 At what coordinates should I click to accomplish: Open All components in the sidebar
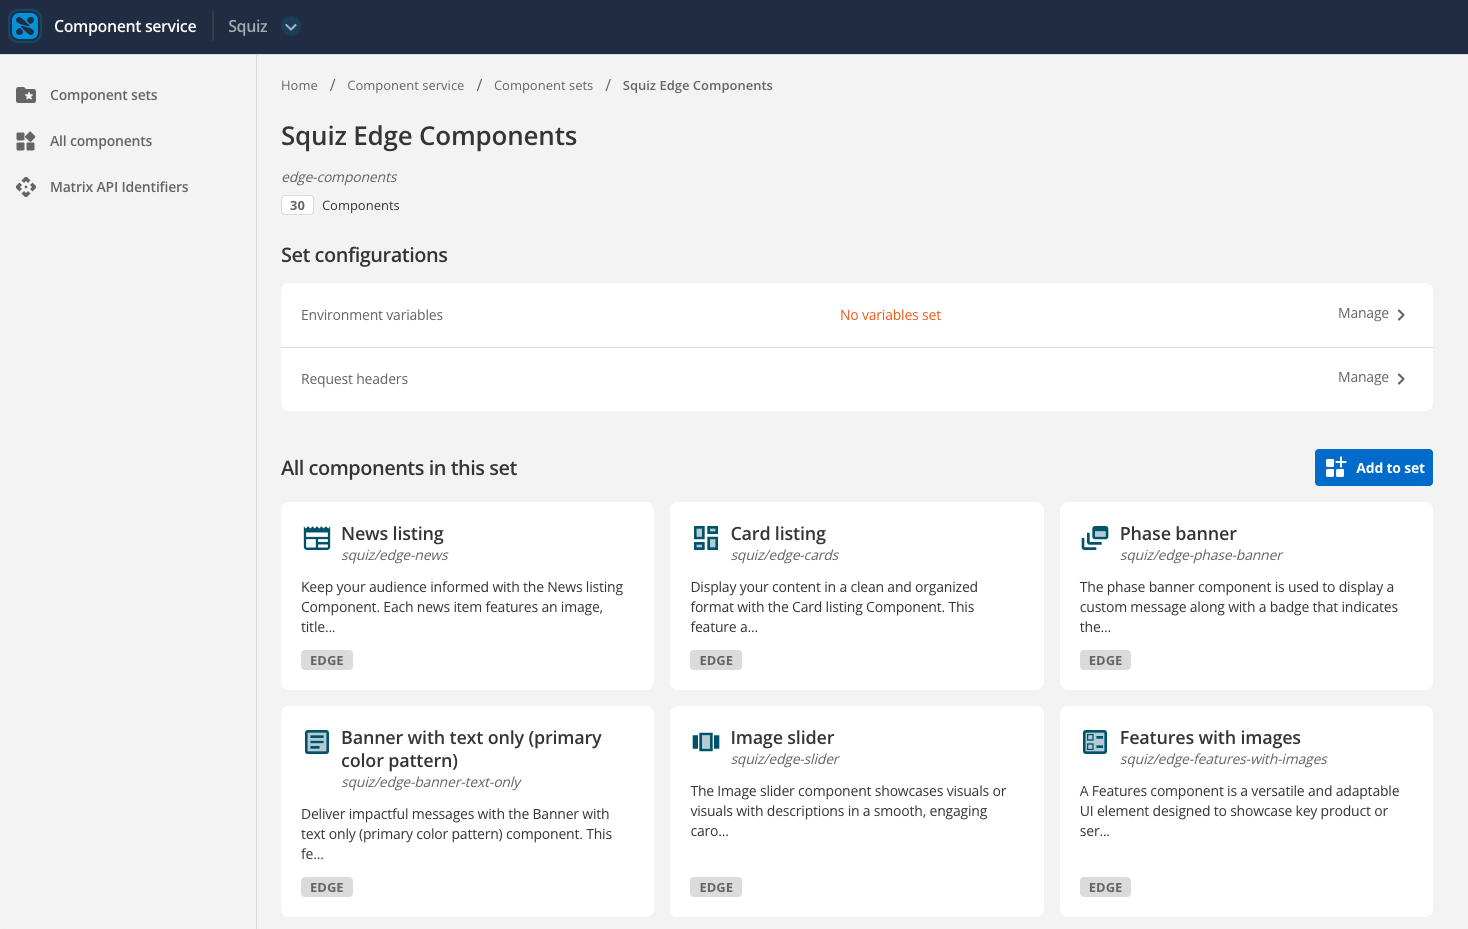coord(101,141)
